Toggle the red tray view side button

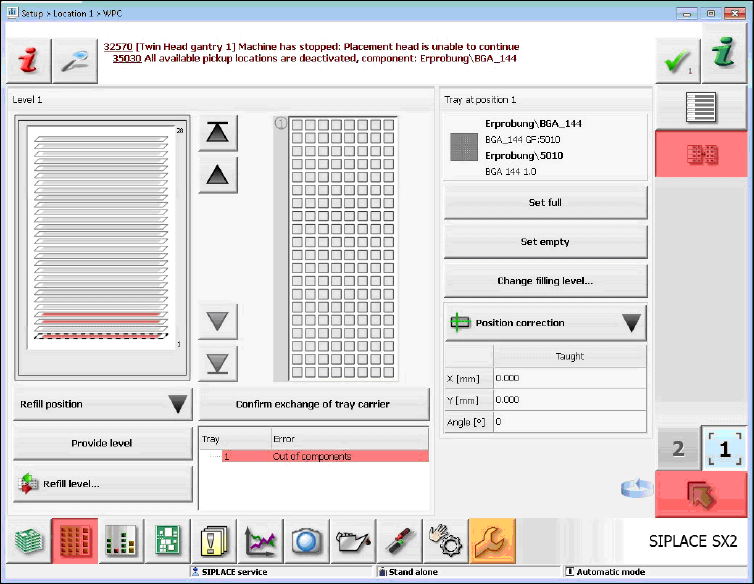pos(701,154)
